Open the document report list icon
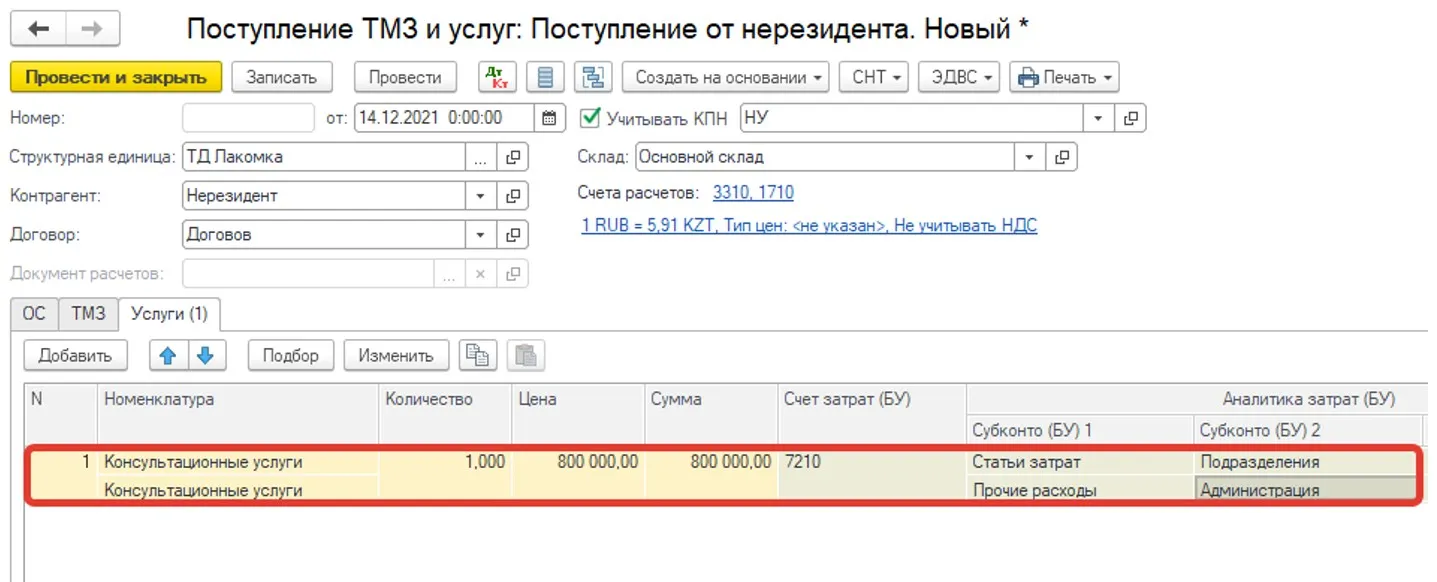 click(545, 77)
